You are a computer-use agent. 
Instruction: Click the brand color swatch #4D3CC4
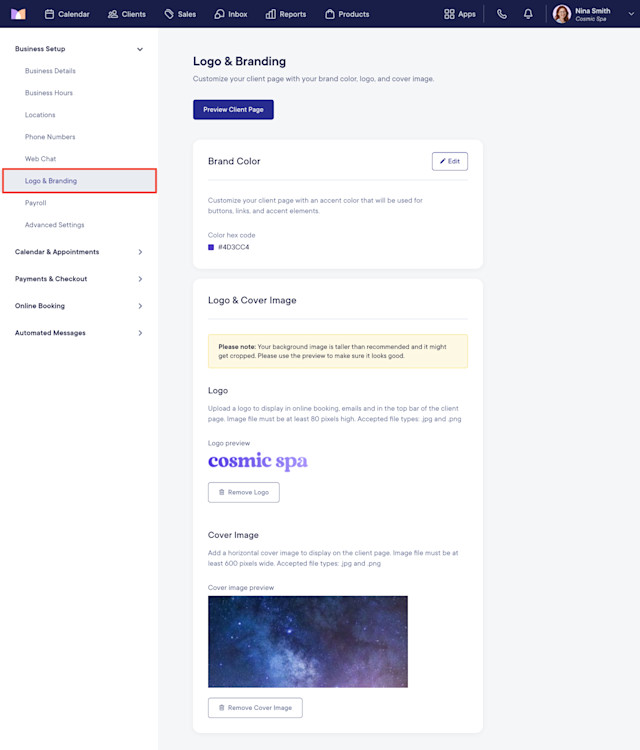[211, 247]
